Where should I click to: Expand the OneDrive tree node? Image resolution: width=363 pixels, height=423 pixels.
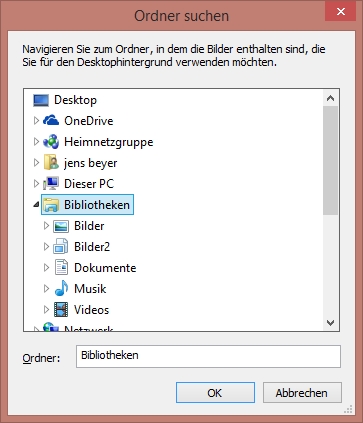36,121
